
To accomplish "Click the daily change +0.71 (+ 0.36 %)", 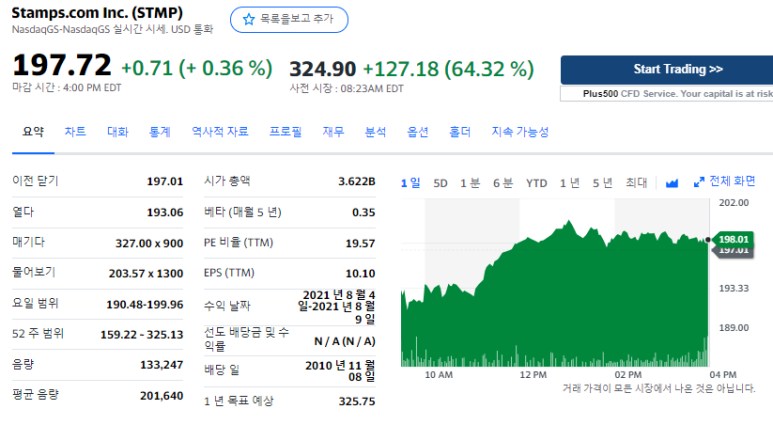I will [x=197, y=68].
